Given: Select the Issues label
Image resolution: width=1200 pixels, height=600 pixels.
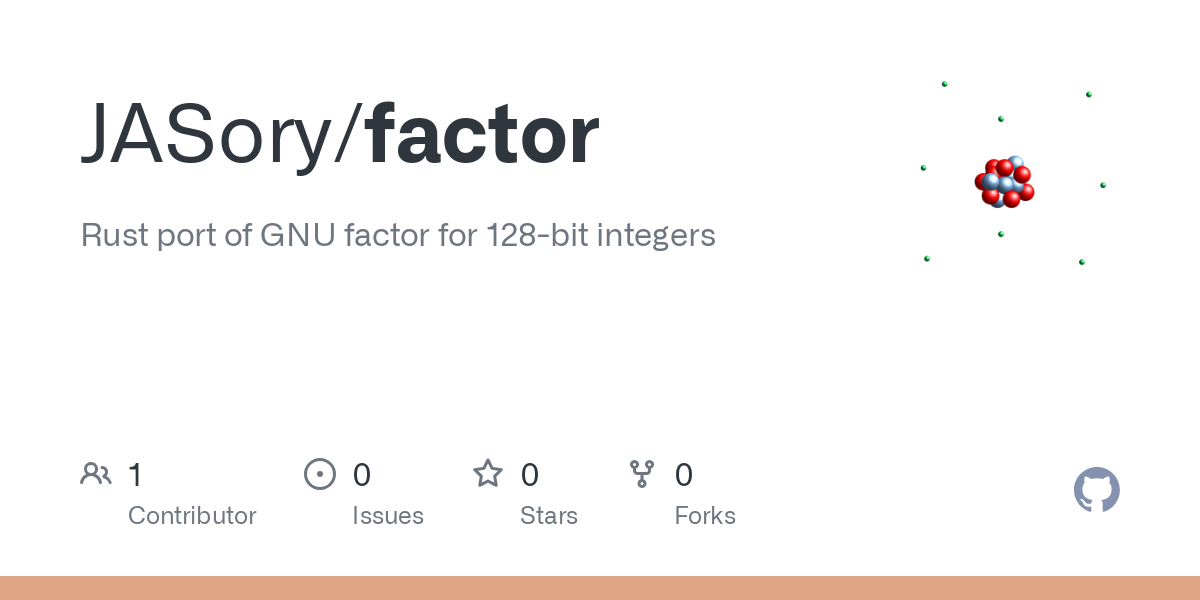Looking at the screenshot, I should 388,516.
